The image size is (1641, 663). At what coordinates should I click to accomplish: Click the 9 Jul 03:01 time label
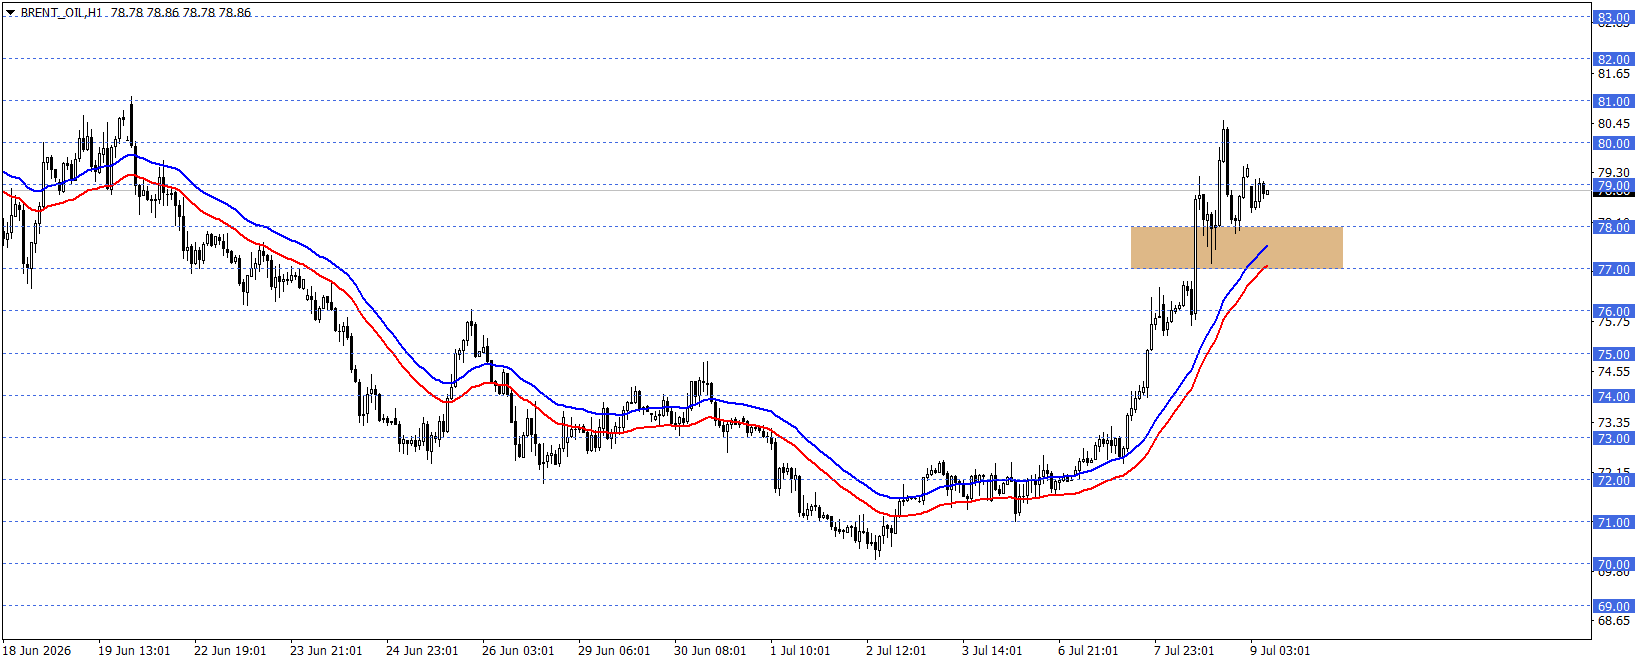click(1280, 650)
